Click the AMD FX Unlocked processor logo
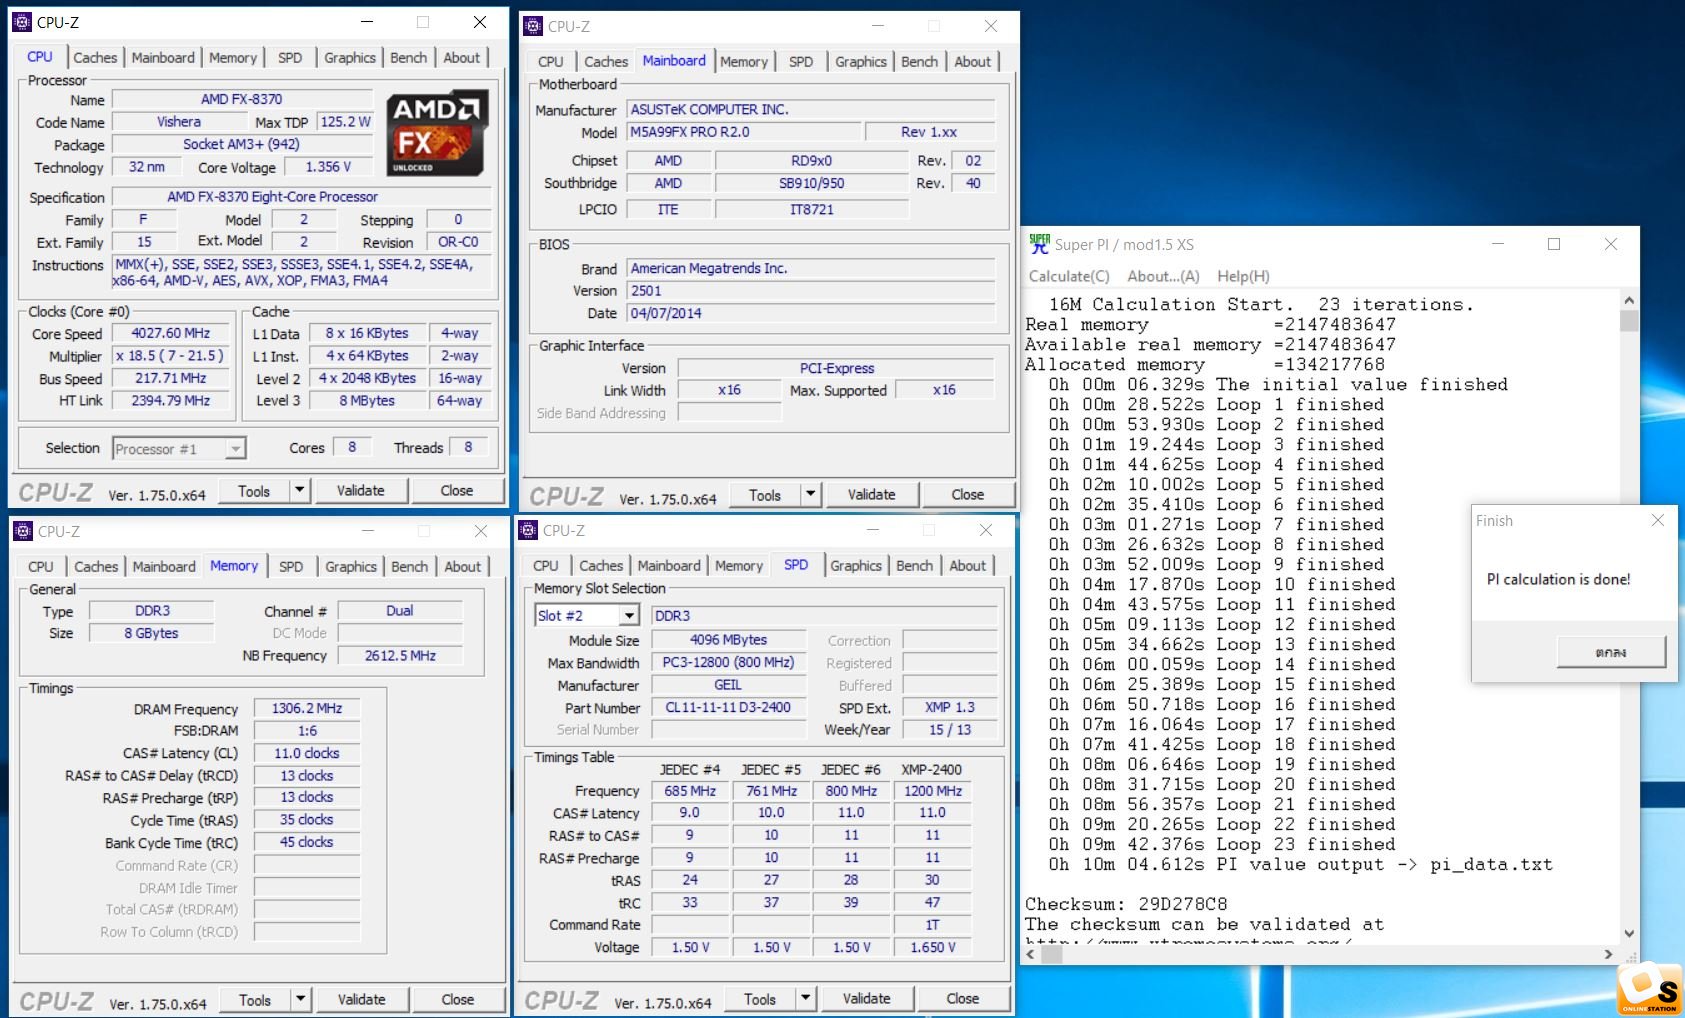The image size is (1685, 1018). click(438, 133)
